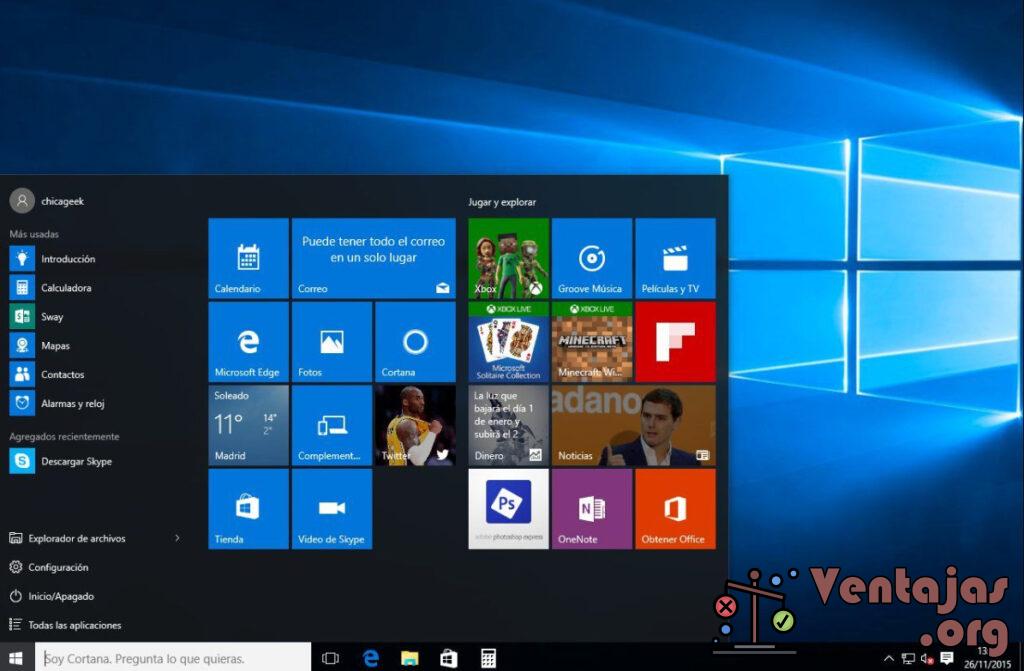Expand Todas las aplicaciones
Viewport: 1024px width, 671px height.
(x=65, y=625)
